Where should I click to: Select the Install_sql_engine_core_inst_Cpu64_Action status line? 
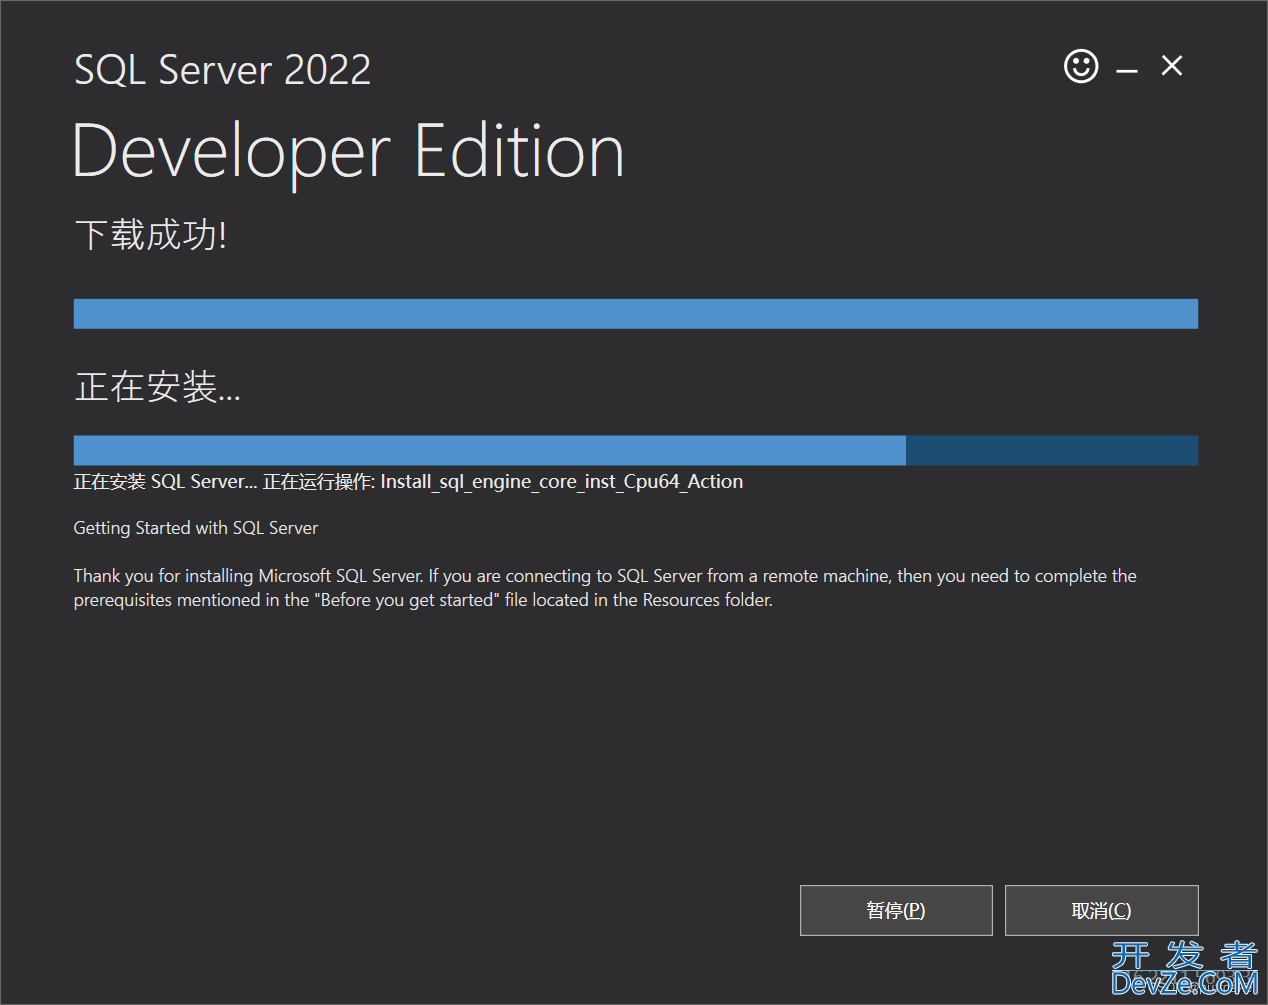click(408, 482)
